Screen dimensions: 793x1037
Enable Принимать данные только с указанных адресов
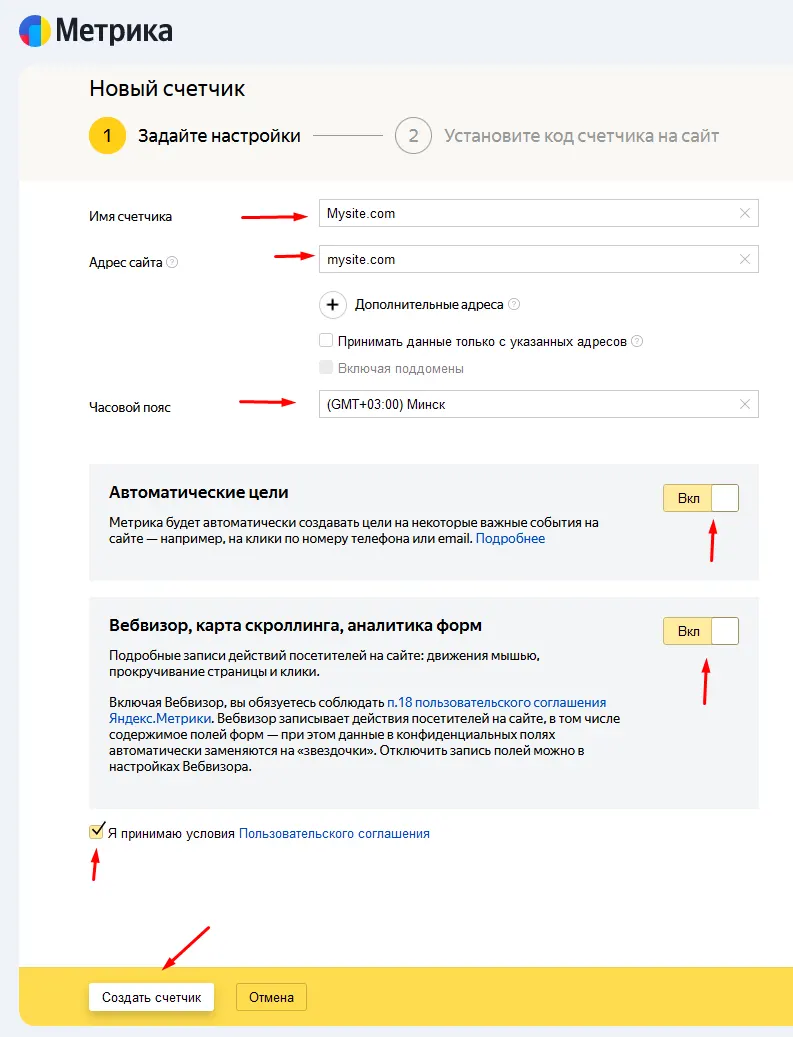pyautogui.click(x=326, y=341)
